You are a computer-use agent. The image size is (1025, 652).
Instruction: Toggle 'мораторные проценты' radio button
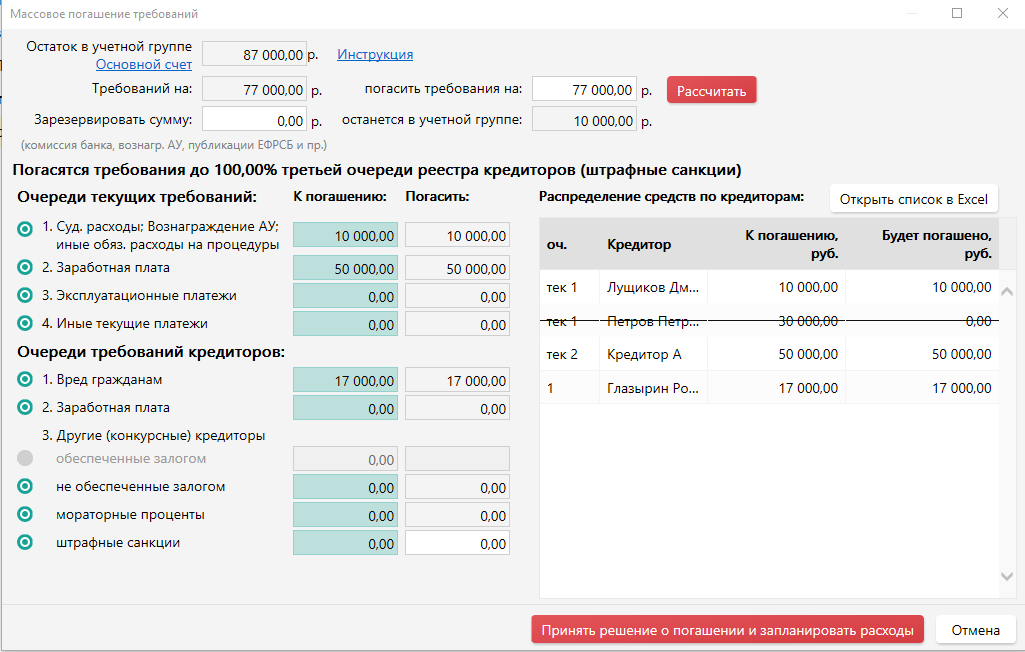pos(25,515)
